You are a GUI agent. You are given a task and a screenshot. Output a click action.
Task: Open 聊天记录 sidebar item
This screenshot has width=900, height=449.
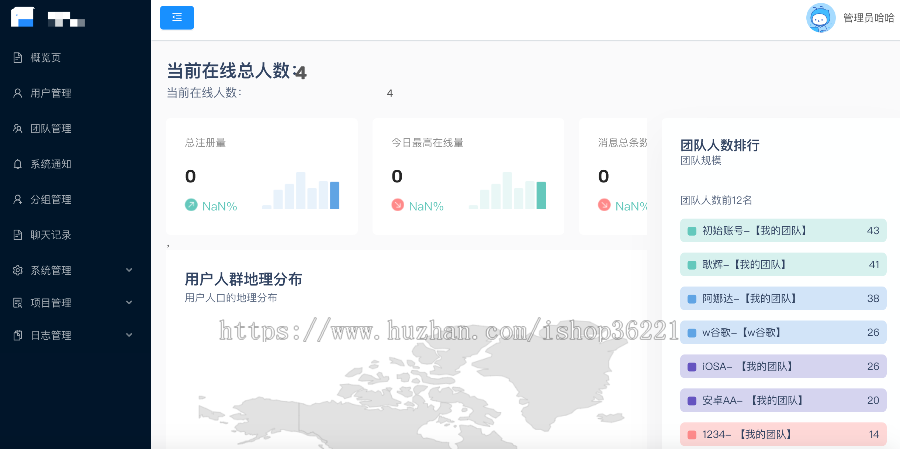51,235
